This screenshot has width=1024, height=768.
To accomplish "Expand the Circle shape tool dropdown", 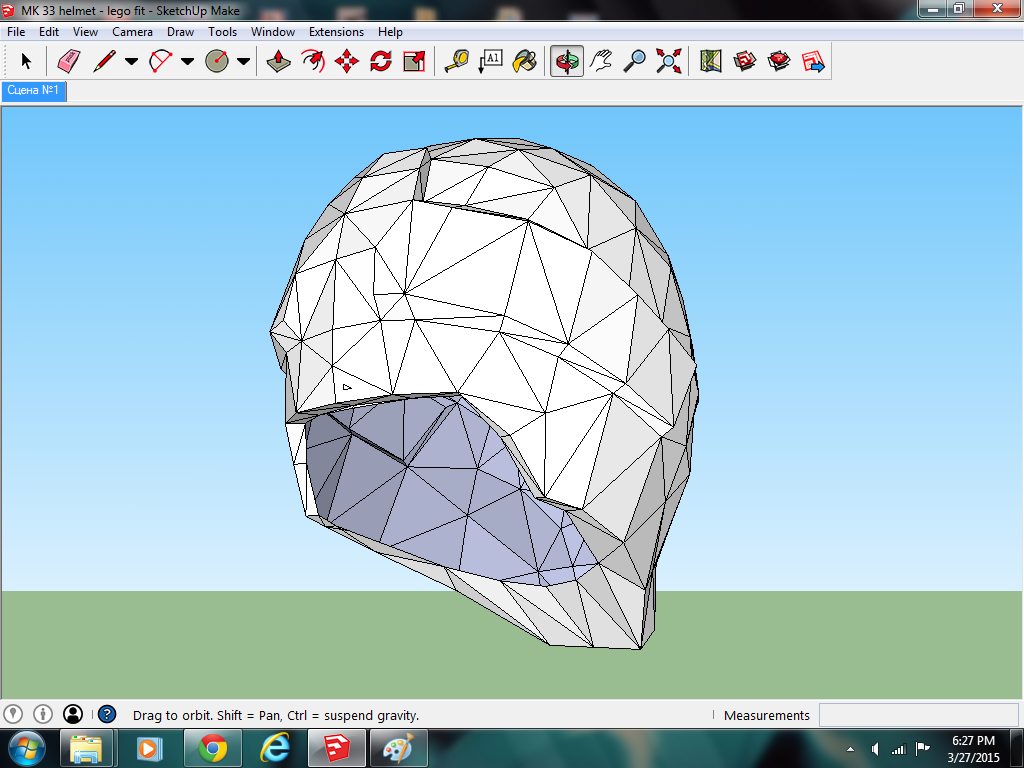I will point(243,62).
